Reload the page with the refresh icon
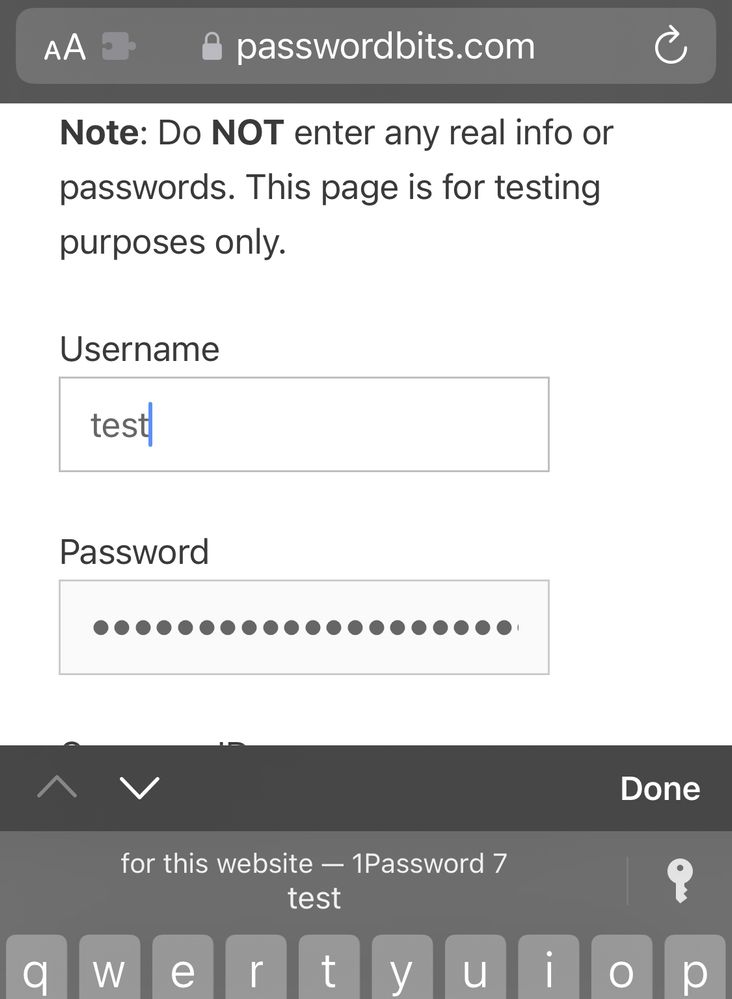This screenshot has width=732, height=999. point(669,47)
